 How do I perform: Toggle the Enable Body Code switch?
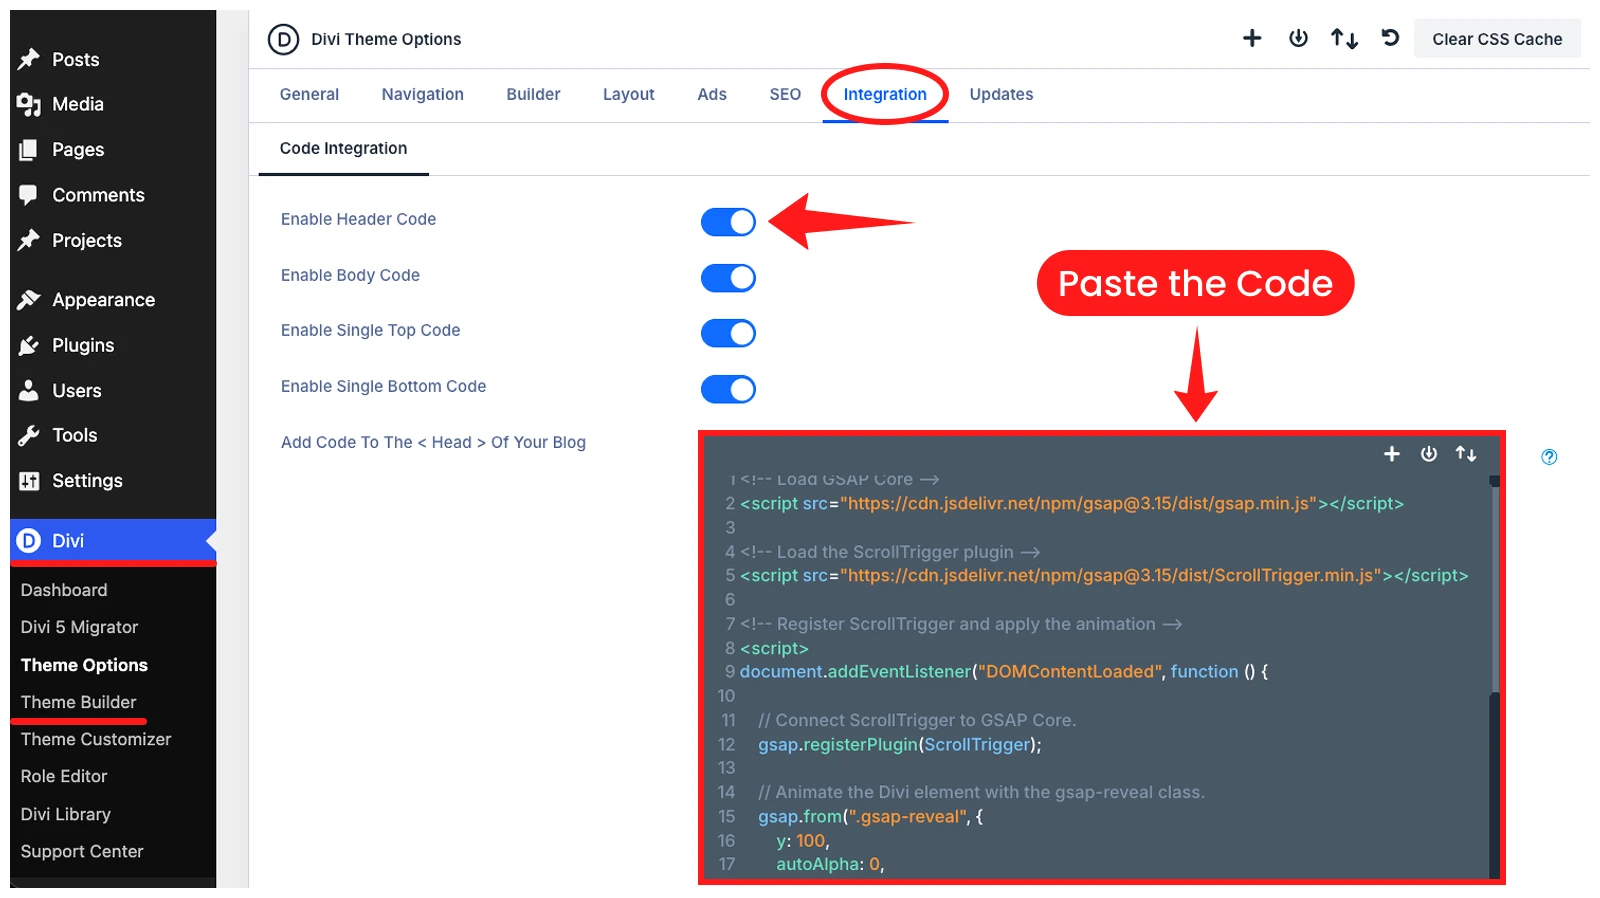tap(728, 278)
